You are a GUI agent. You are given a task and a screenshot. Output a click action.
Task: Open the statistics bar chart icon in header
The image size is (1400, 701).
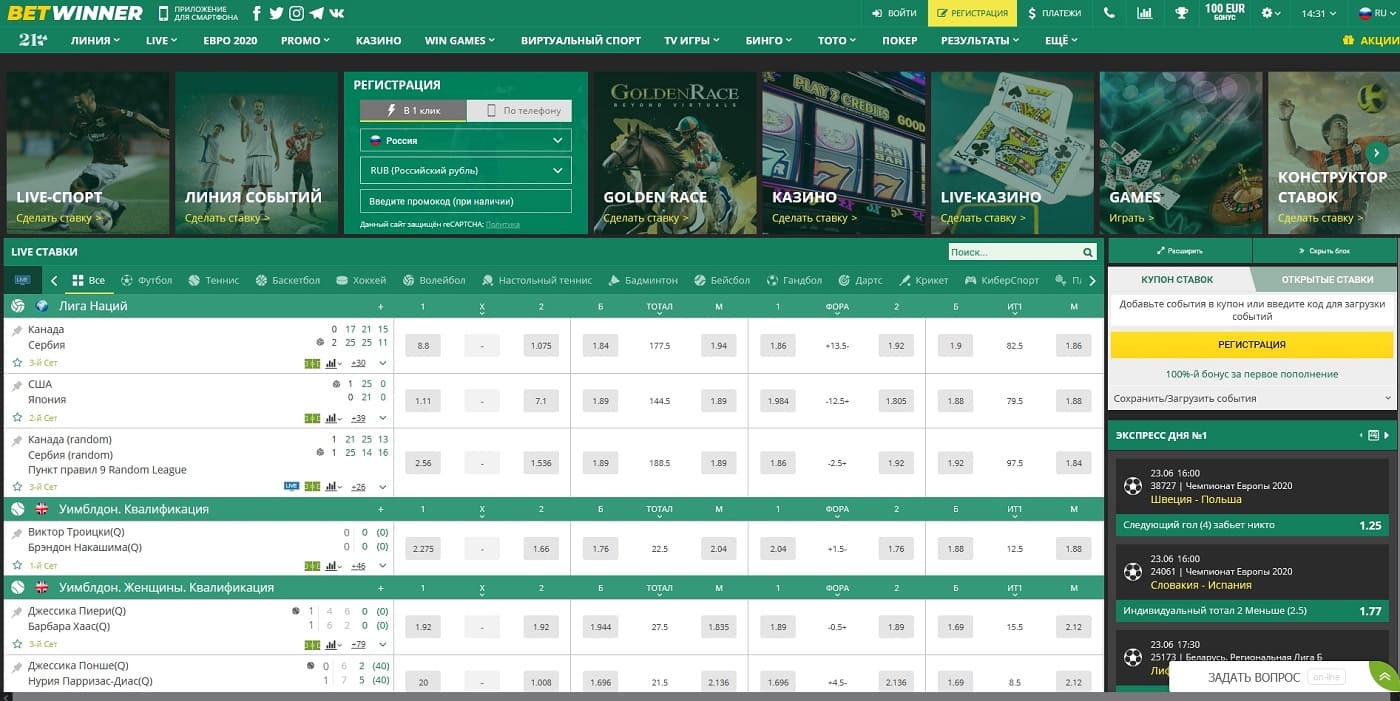pos(1145,13)
